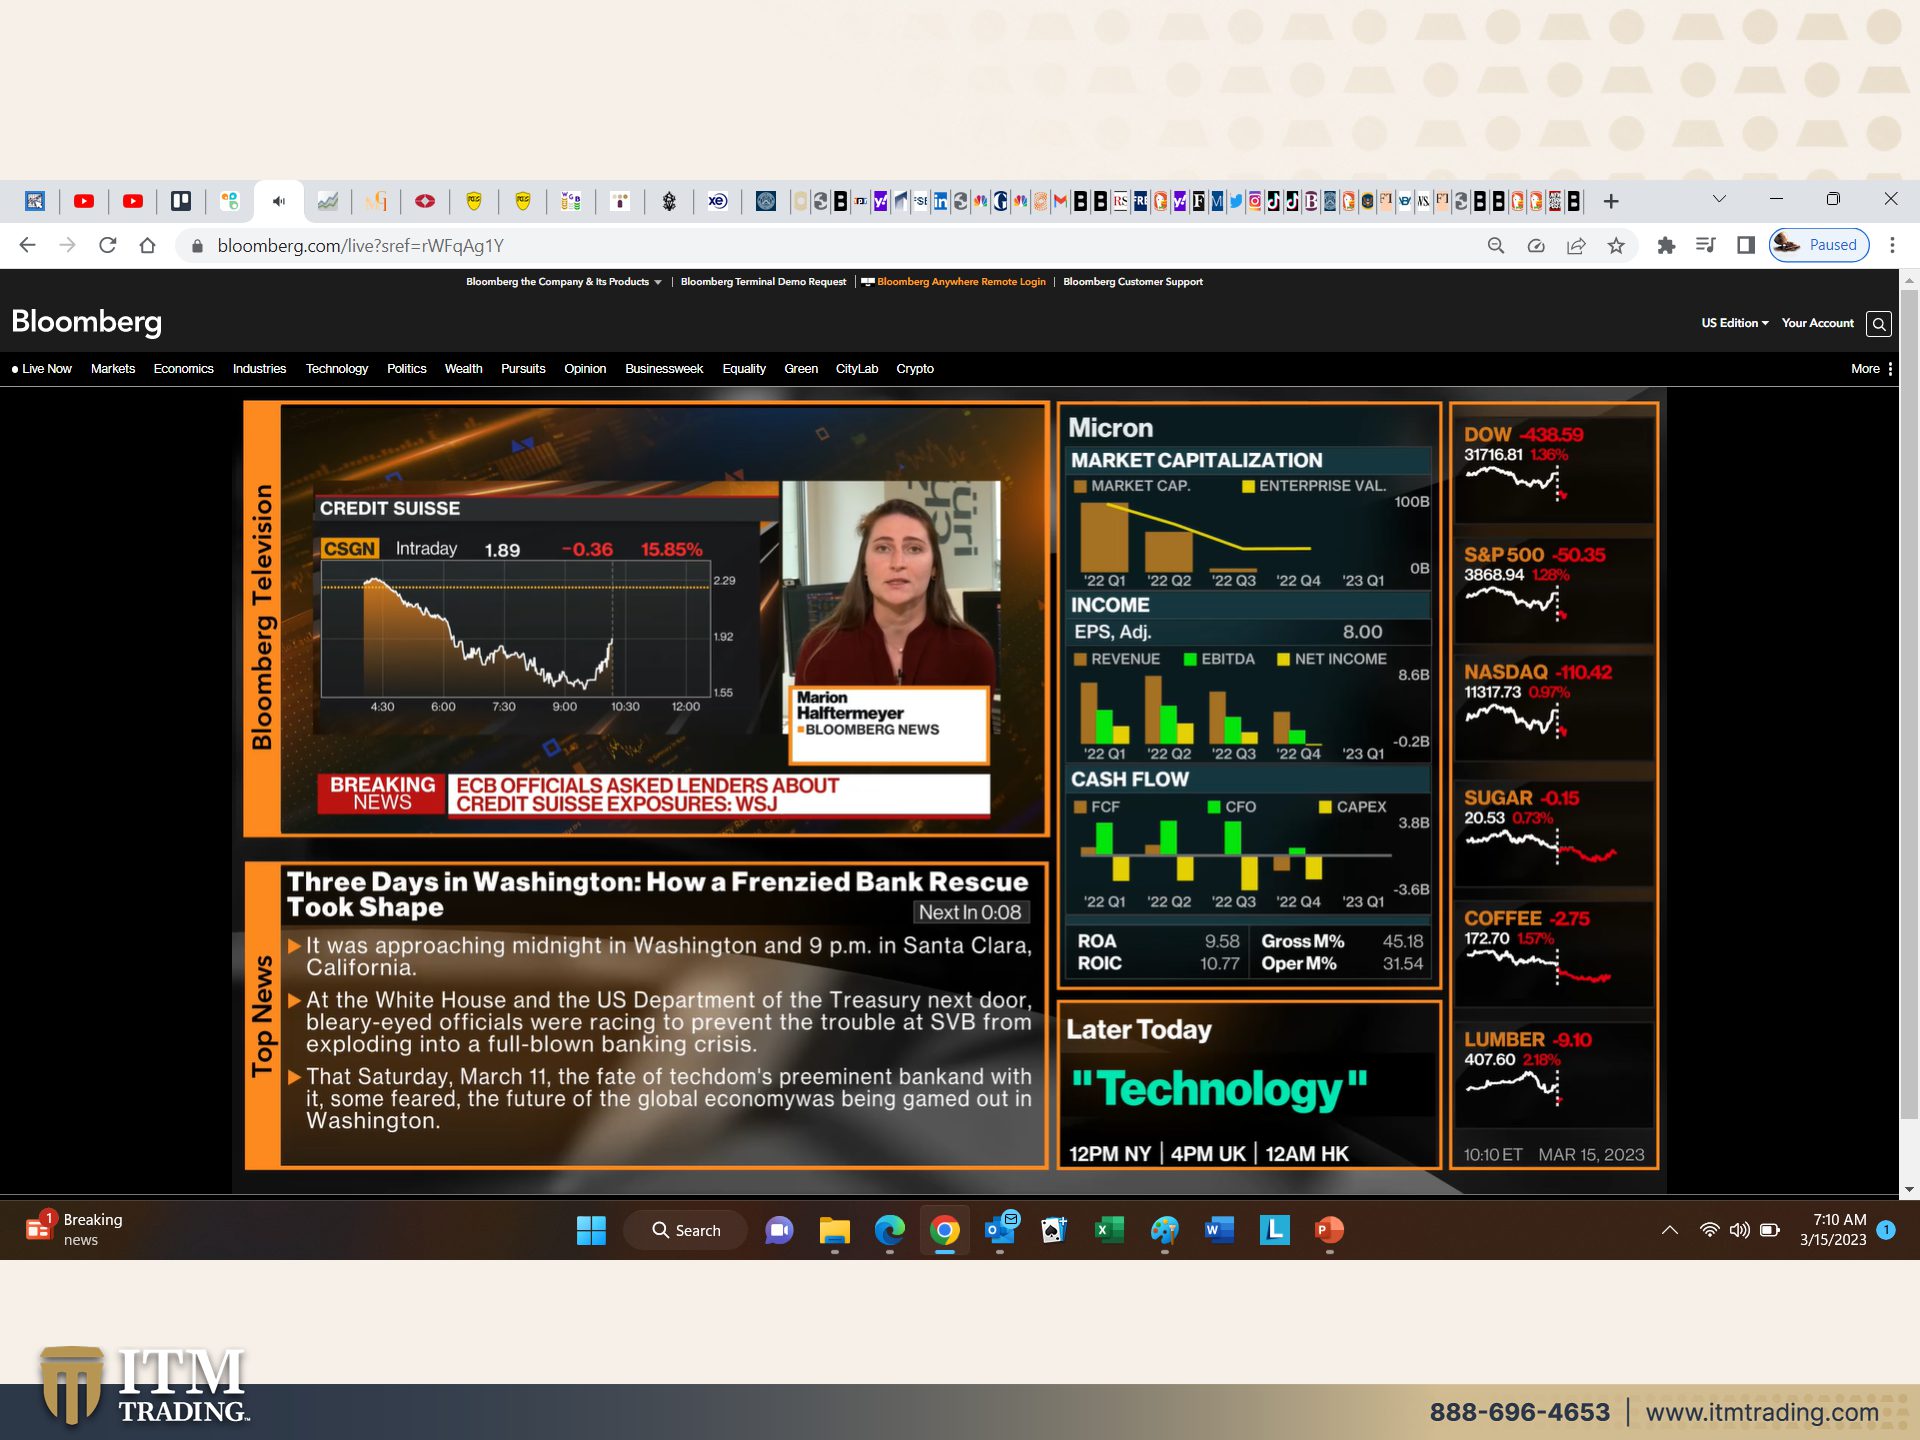
Task: Share this page using the share icon
Action: 1576,245
